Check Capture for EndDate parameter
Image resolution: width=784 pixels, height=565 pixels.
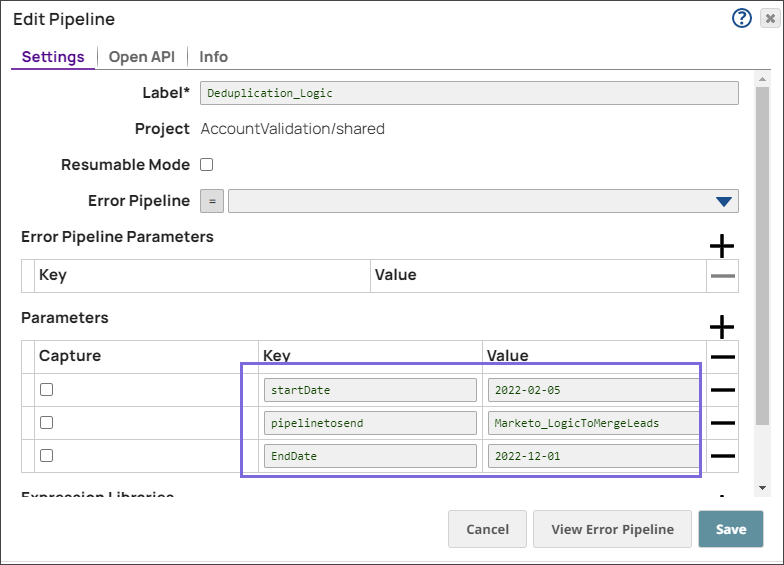46,456
